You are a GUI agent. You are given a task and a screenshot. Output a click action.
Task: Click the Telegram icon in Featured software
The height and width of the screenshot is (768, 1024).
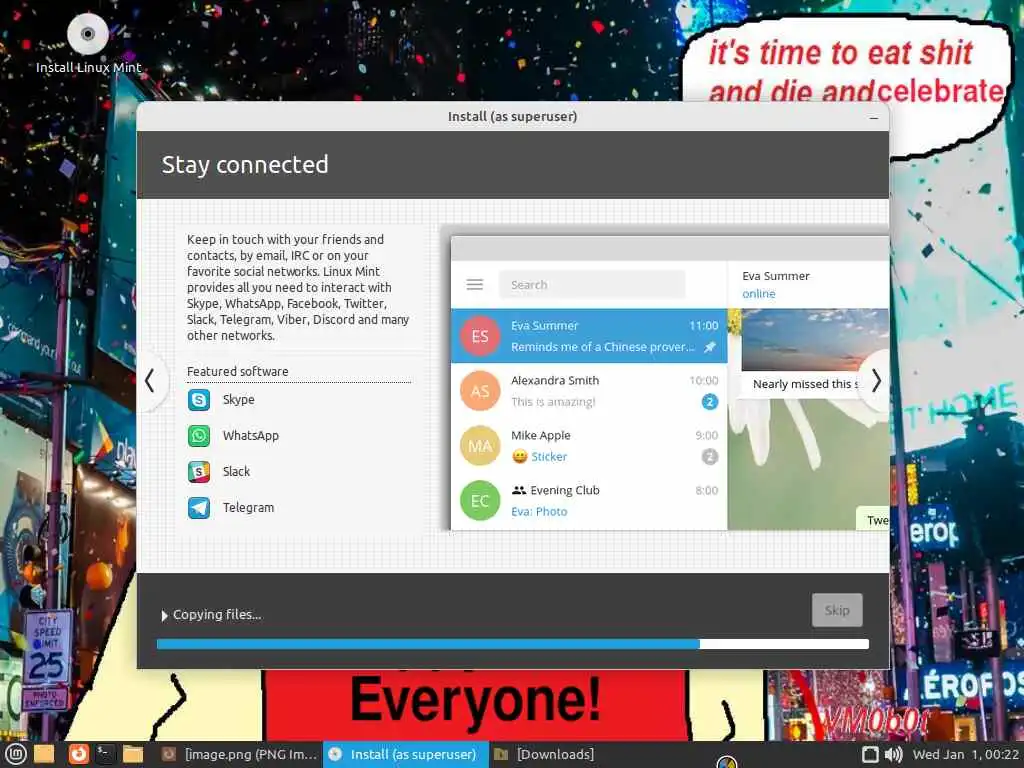199,507
